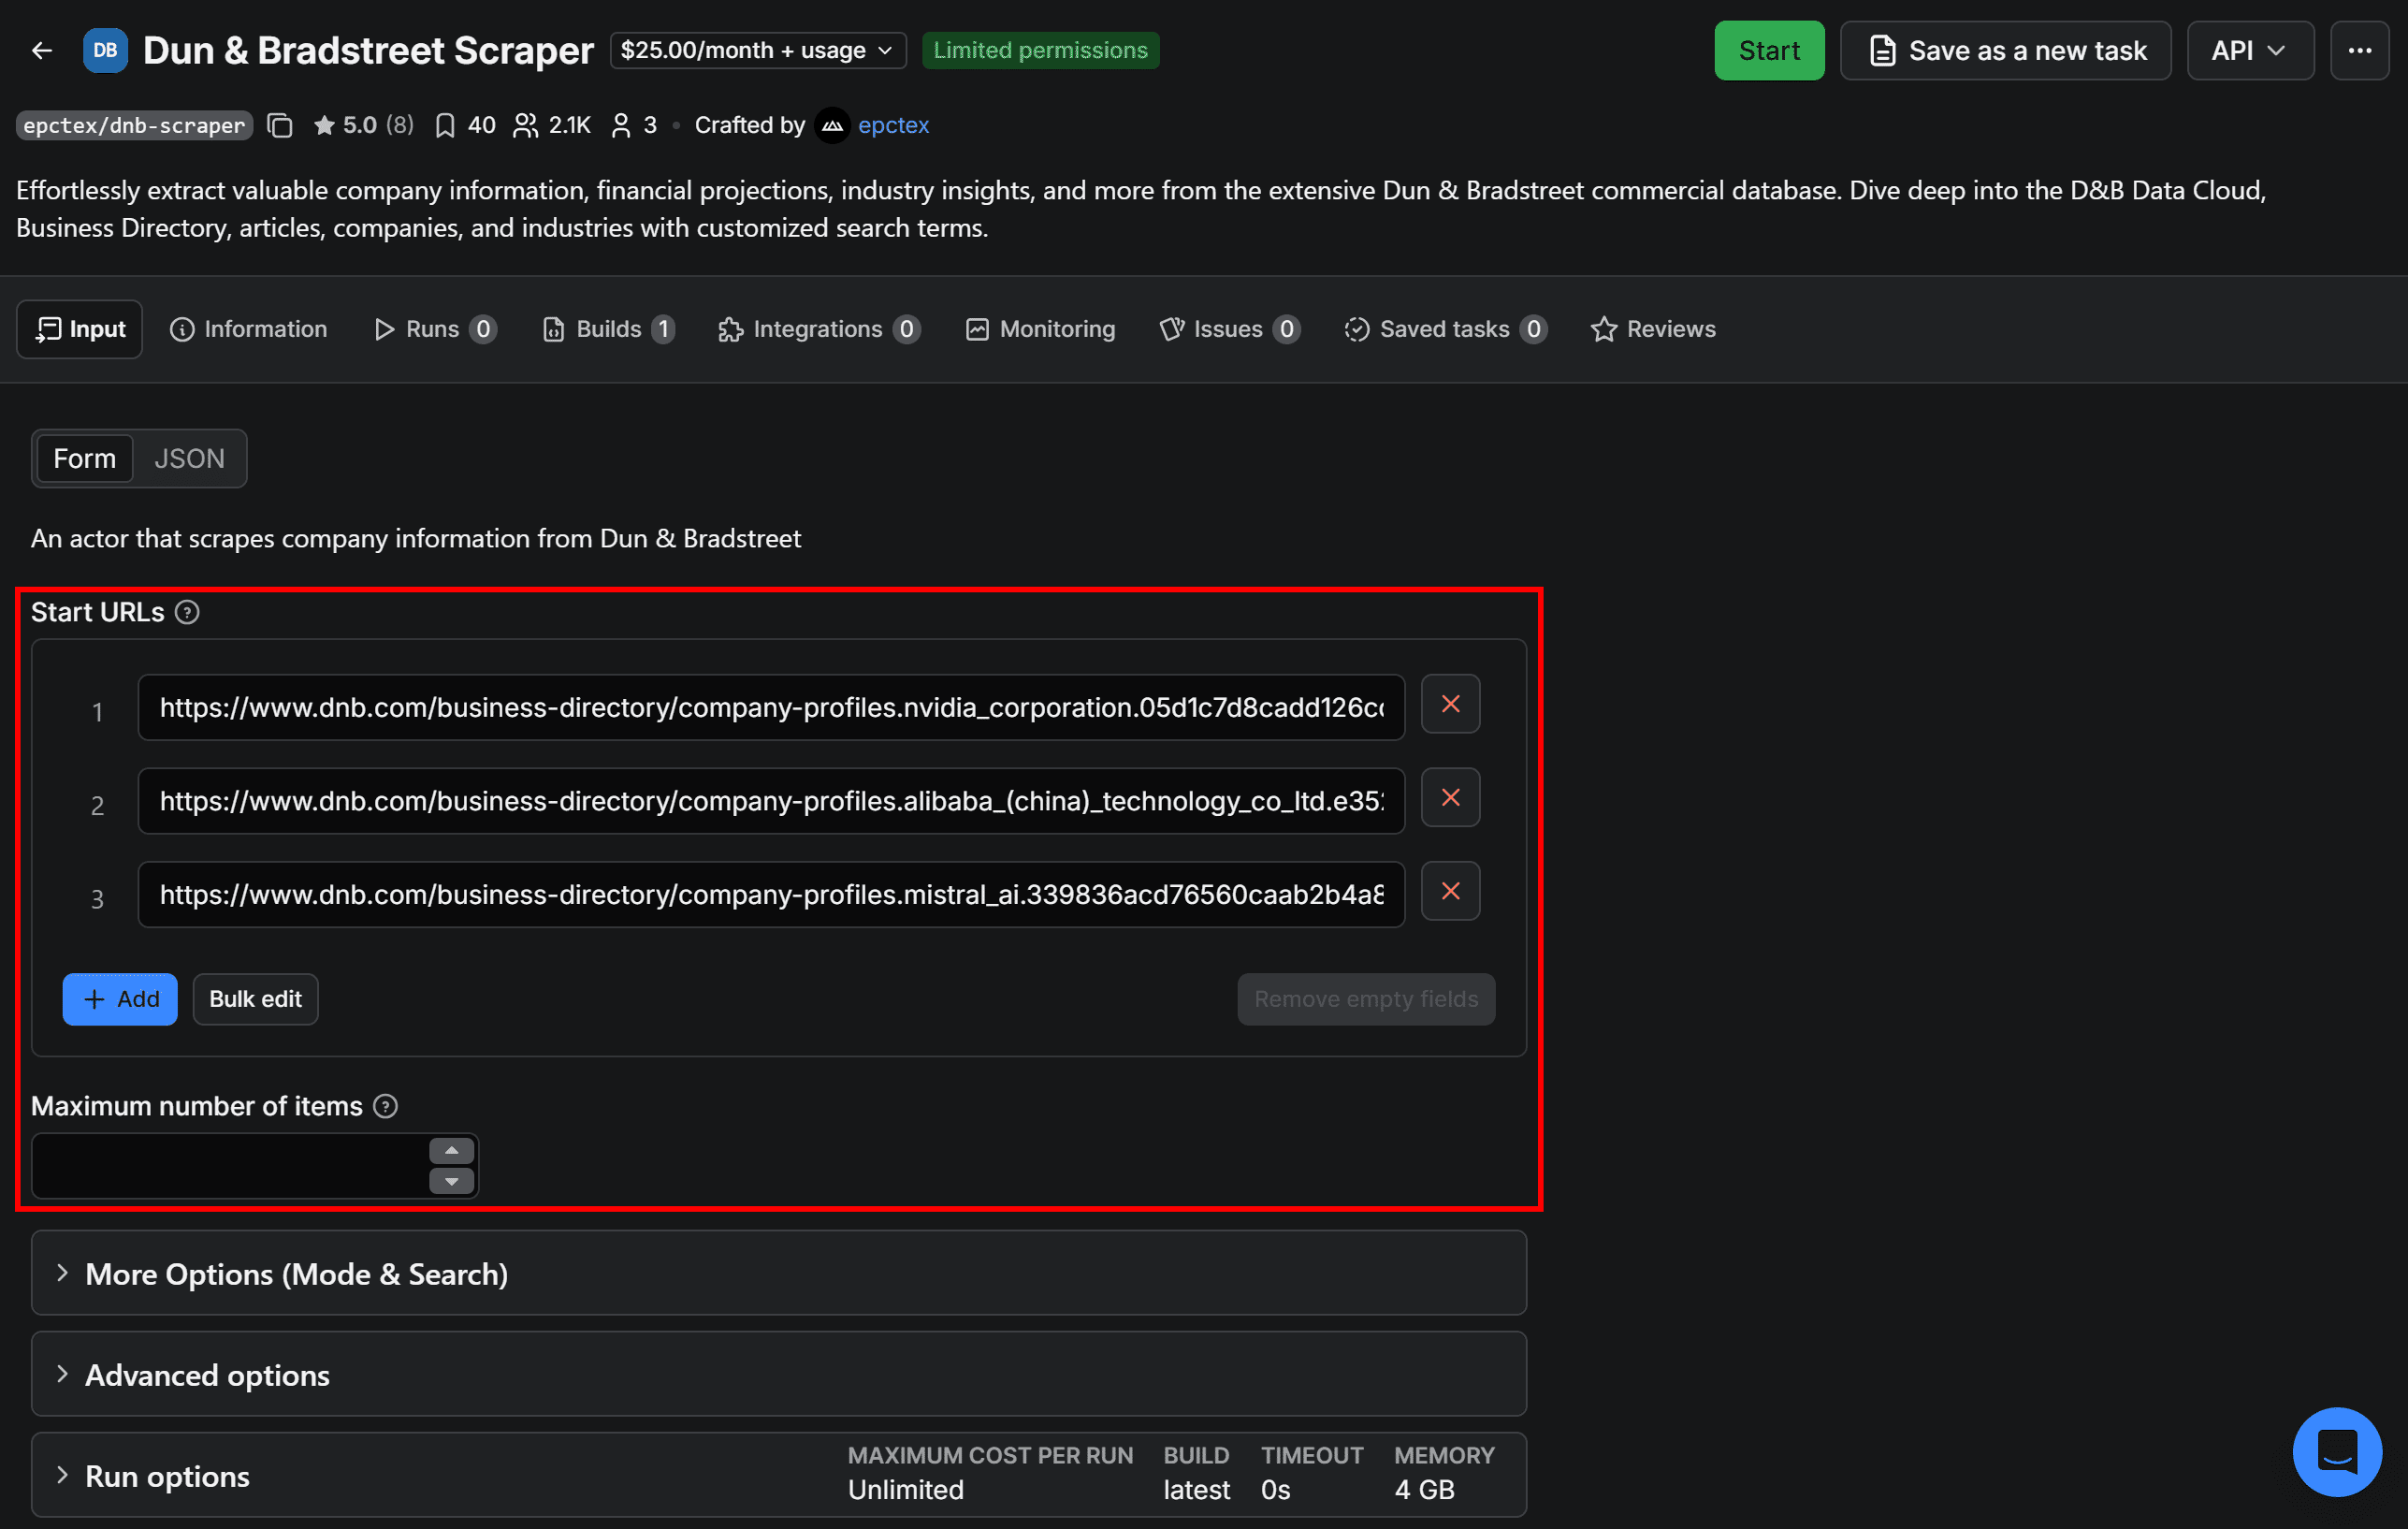Image resolution: width=2408 pixels, height=1529 pixels.
Task: Go back using the left arrow icon
Action: pyautogui.click(x=41, y=50)
